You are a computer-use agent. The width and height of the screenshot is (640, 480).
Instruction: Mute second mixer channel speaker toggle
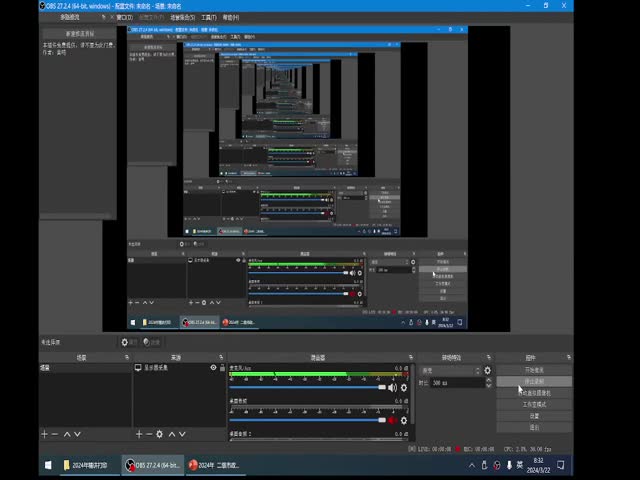(x=392, y=420)
